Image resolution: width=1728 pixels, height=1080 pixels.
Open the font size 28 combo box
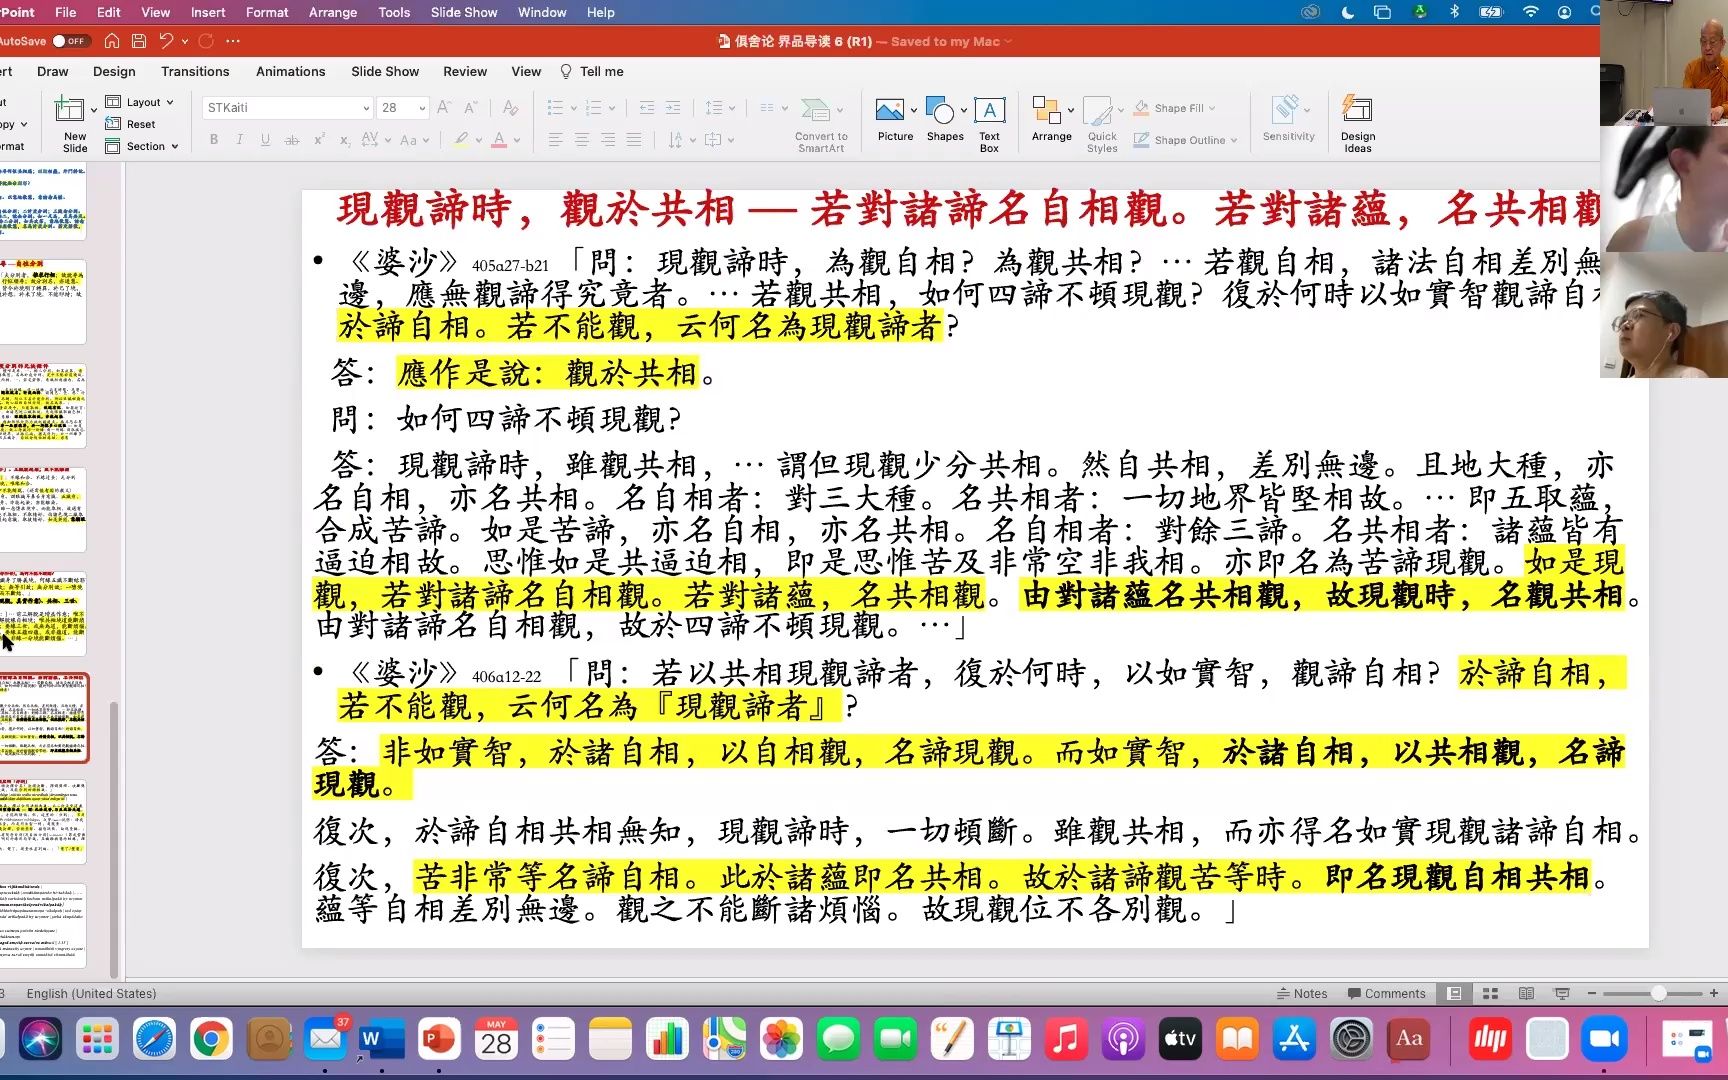pos(403,107)
